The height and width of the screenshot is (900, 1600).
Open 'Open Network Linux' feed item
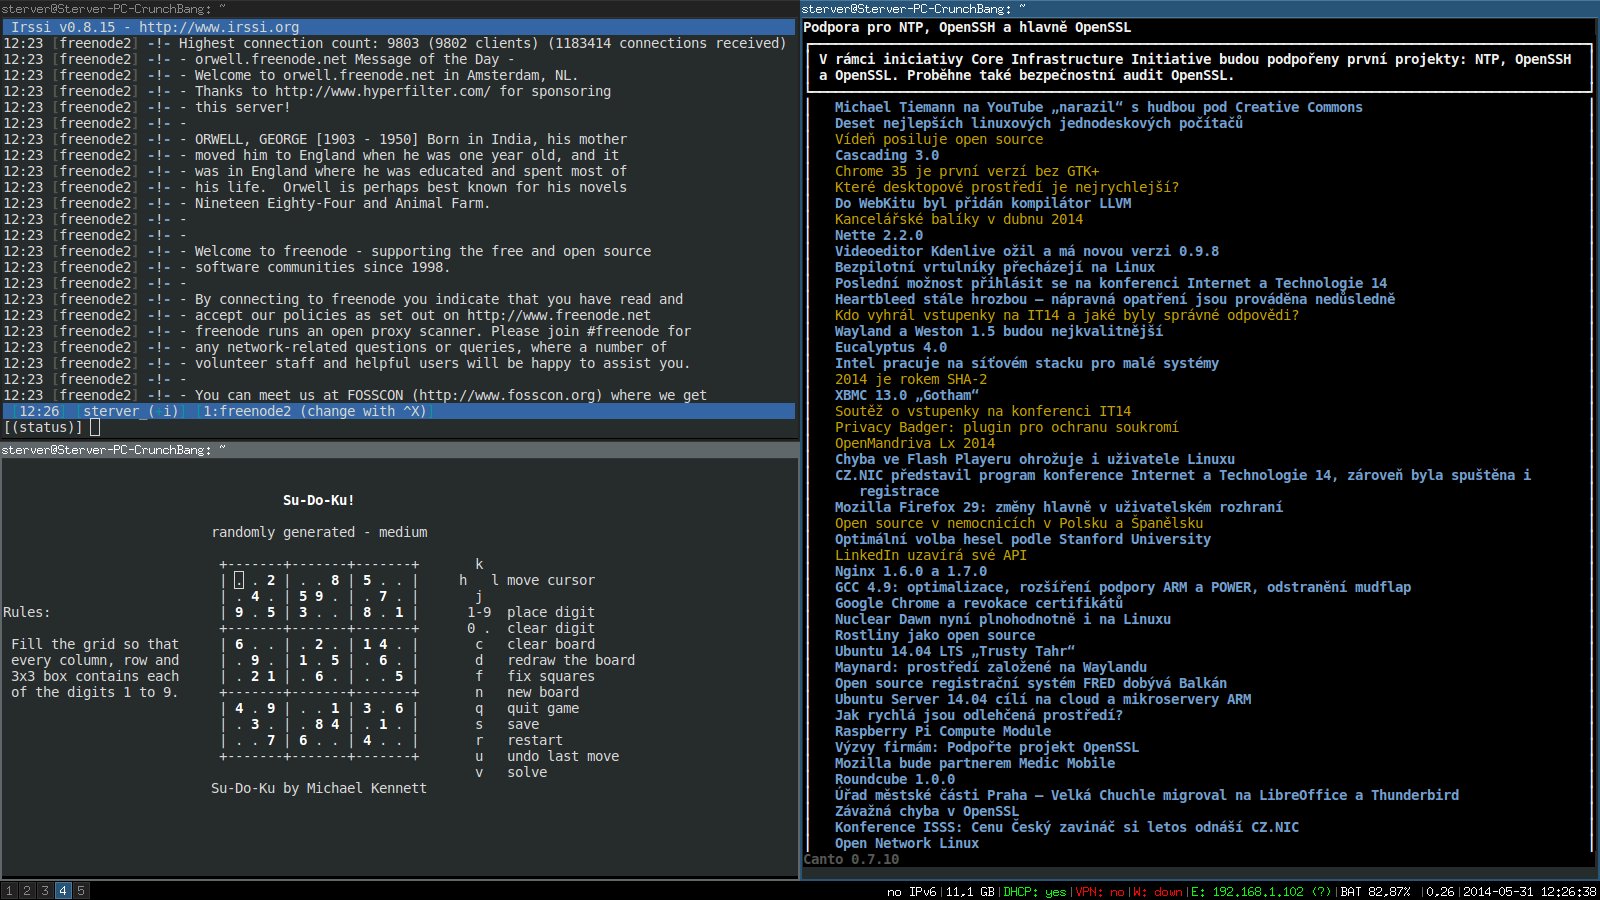pyautogui.click(x=907, y=843)
